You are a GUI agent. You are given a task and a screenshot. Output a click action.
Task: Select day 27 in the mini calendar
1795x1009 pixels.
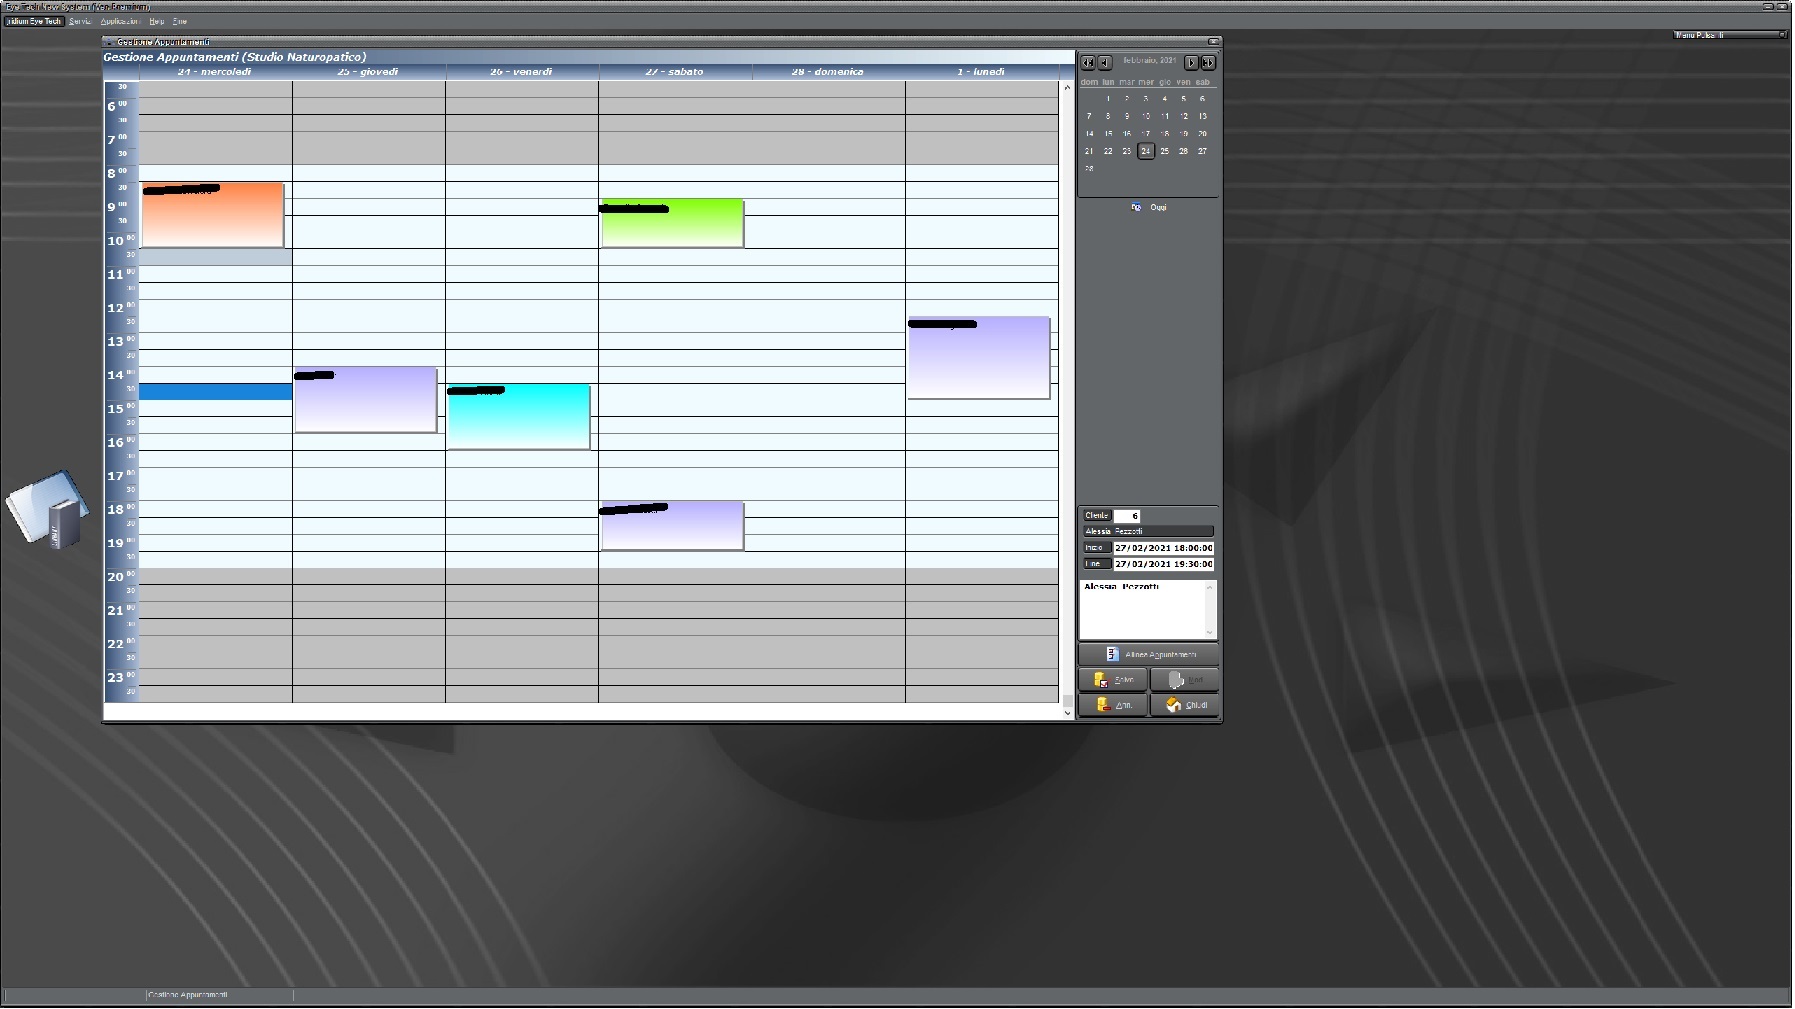tap(1203, 151)
